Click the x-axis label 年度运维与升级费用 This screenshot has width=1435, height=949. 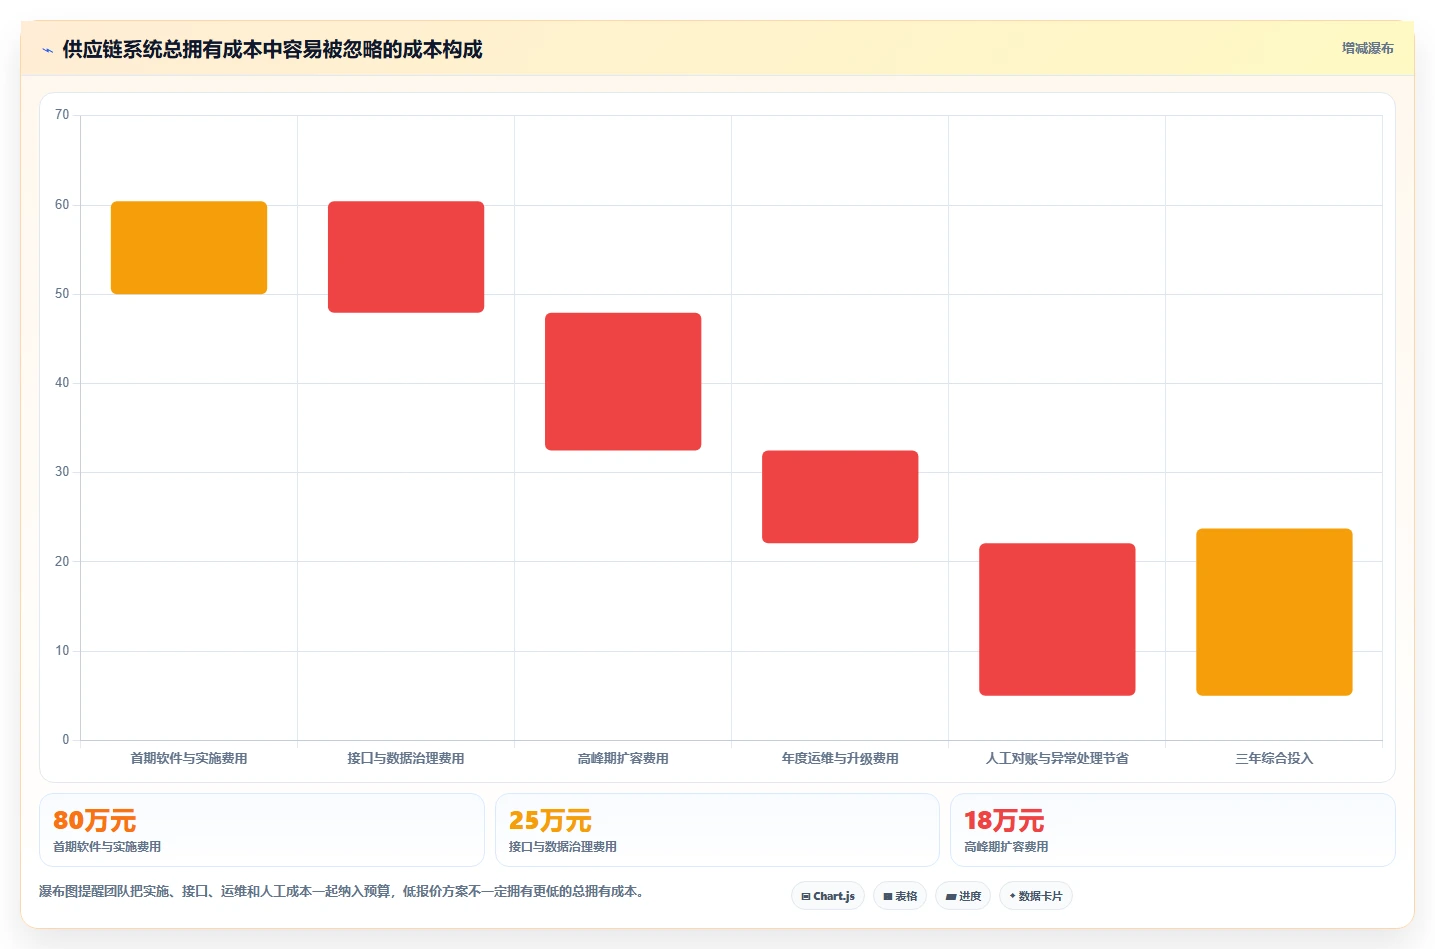click(840, 758)
